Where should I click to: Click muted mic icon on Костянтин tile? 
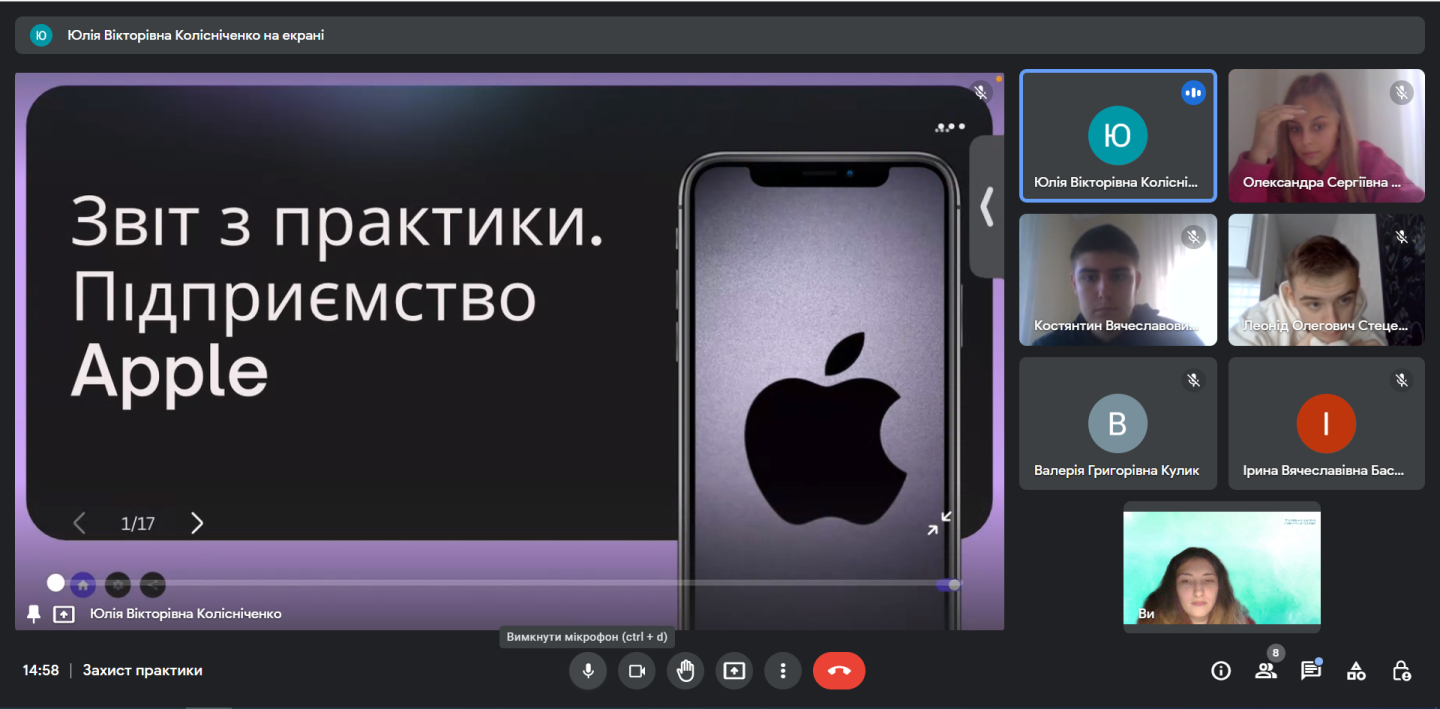point(1193,237)
